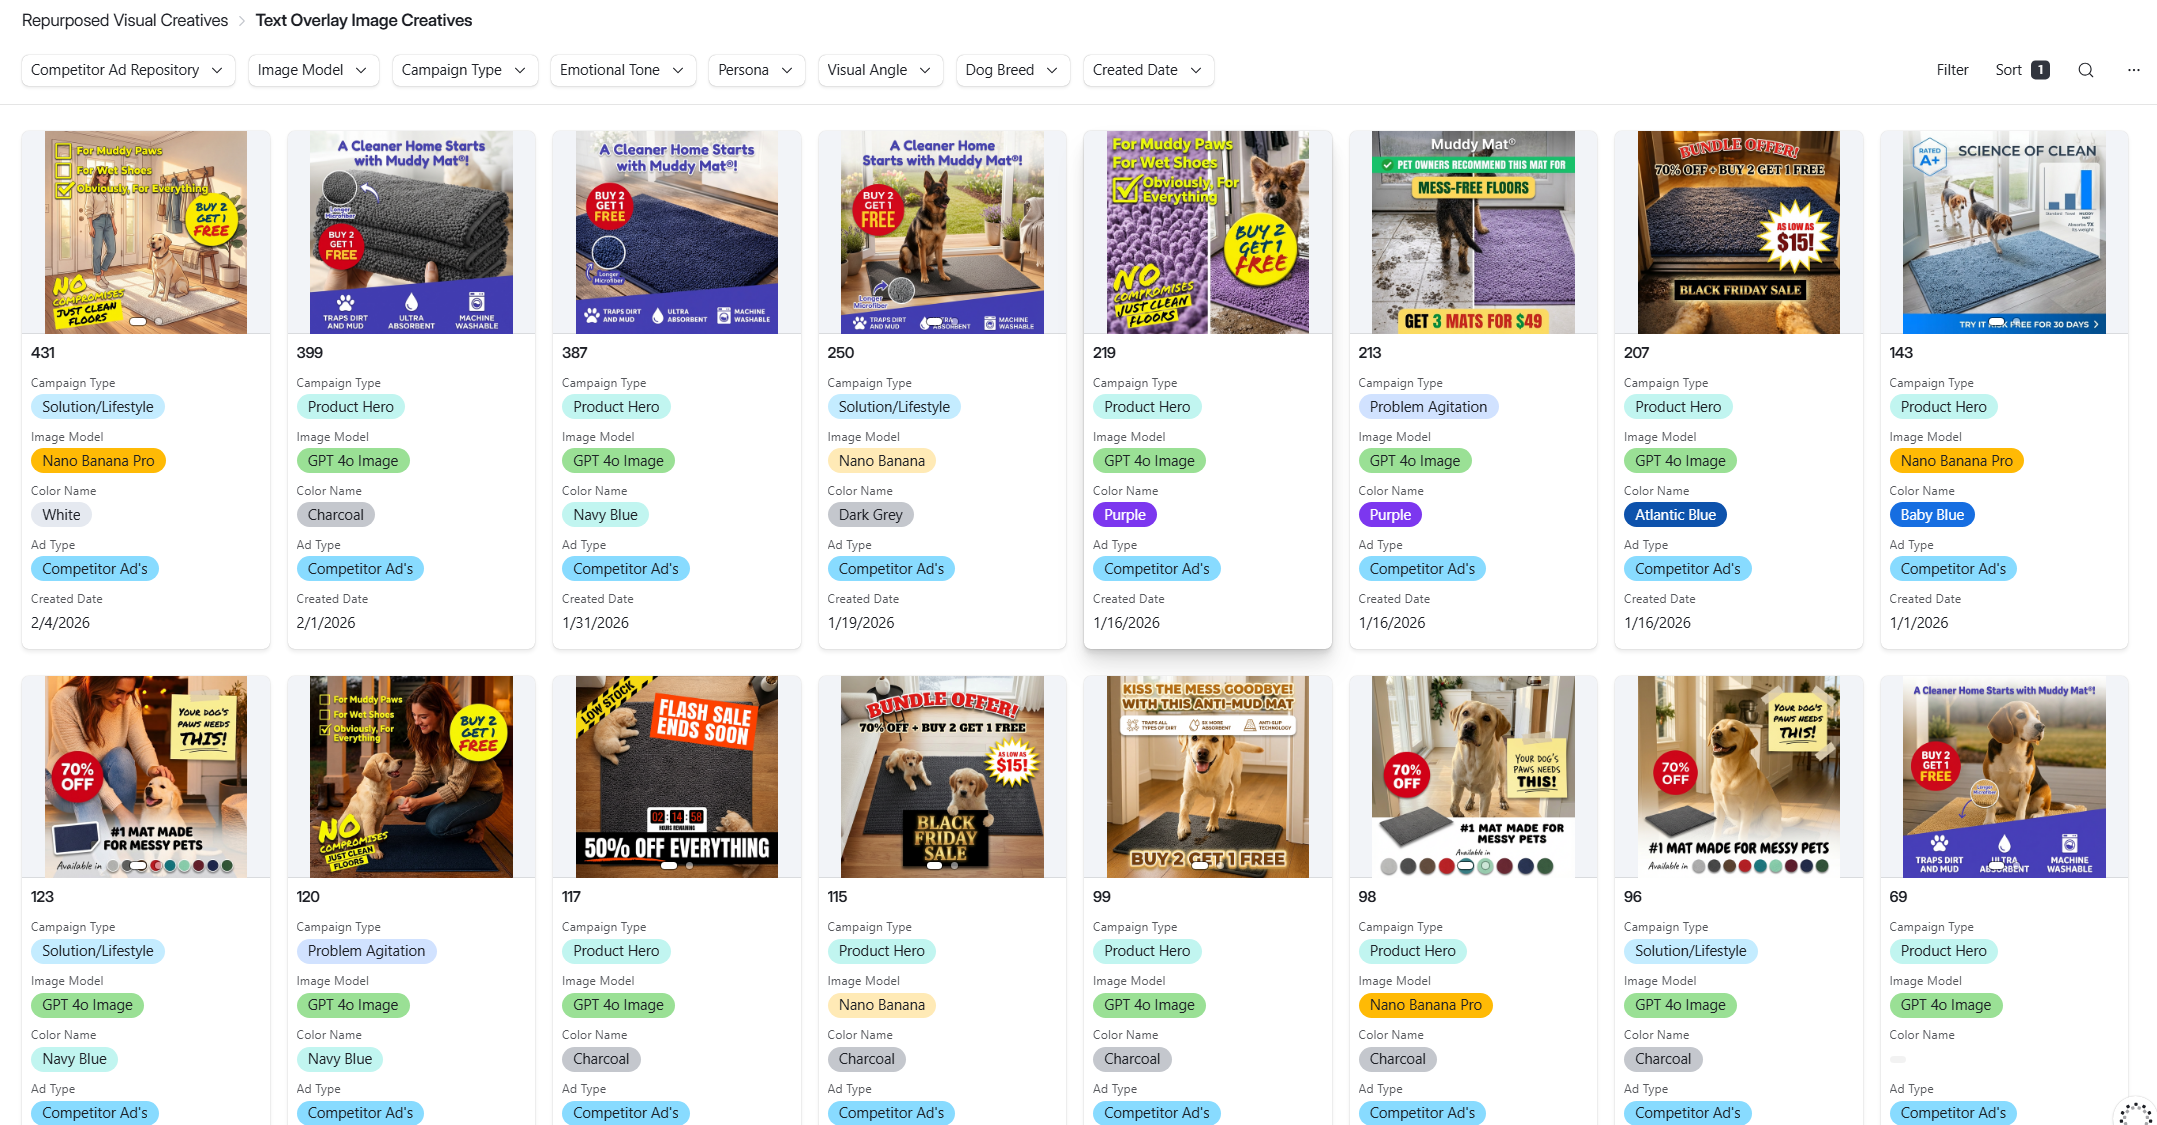Open the Dog Breed filter dropdown

click(x=1012, y=70)
